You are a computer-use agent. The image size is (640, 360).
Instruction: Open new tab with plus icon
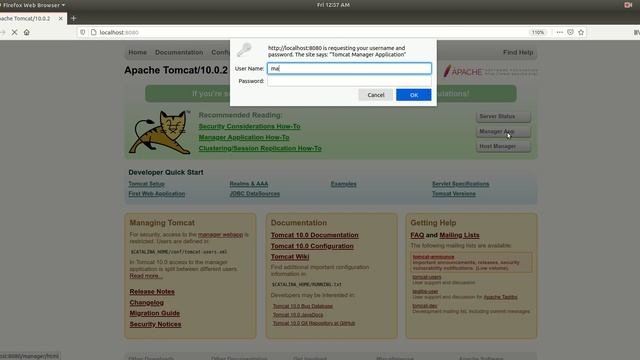(73, 18)
